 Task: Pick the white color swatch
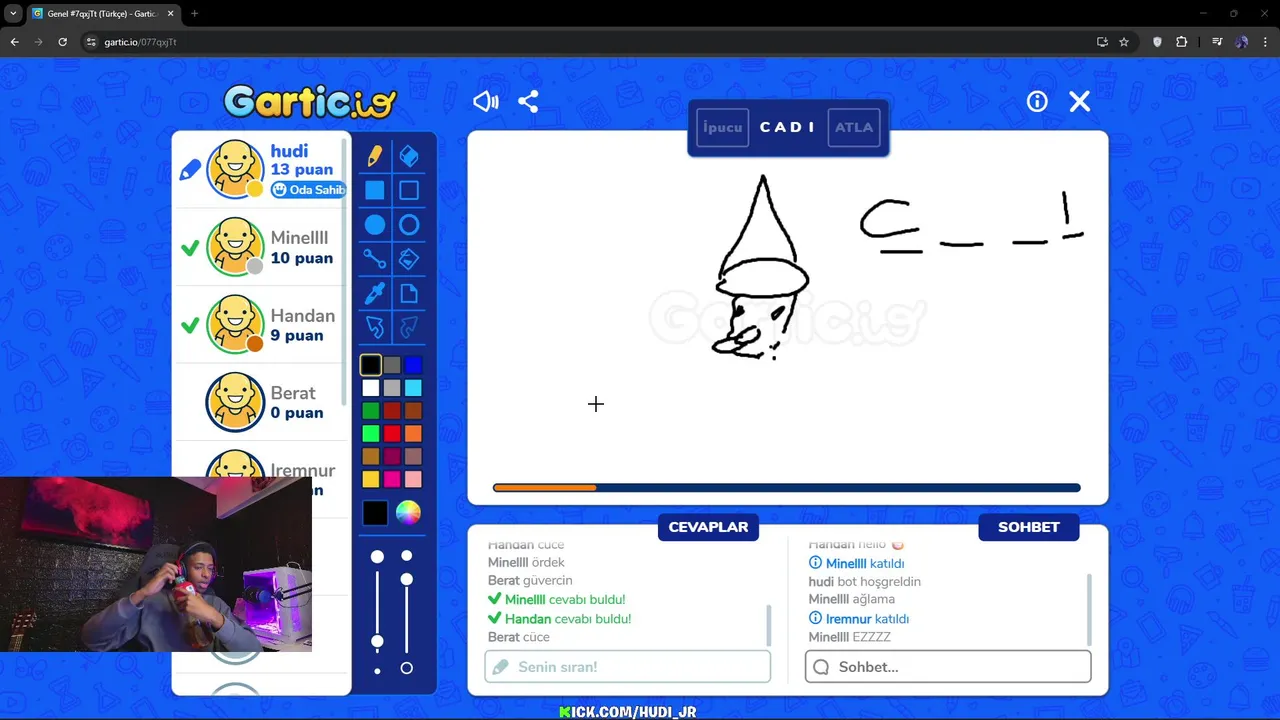[371, 388]
